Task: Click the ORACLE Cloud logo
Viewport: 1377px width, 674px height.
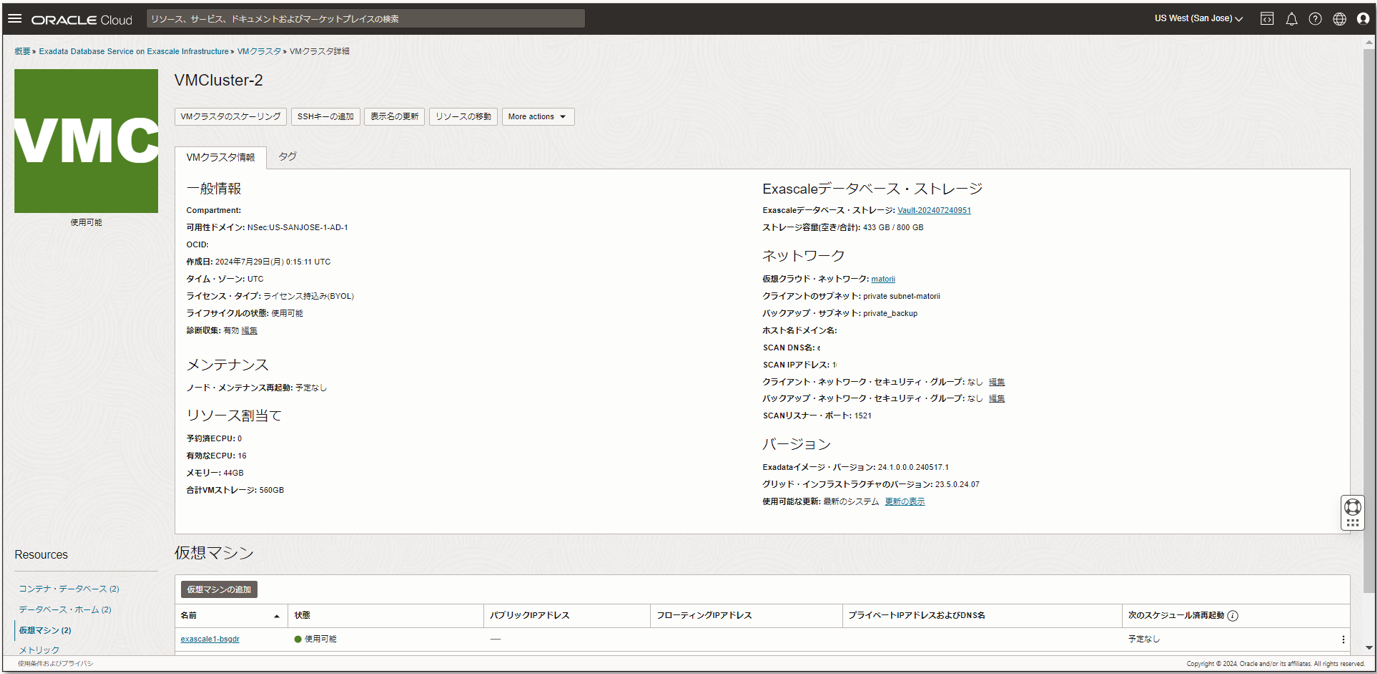Action: pyautogui.click(x=82, y=19)
